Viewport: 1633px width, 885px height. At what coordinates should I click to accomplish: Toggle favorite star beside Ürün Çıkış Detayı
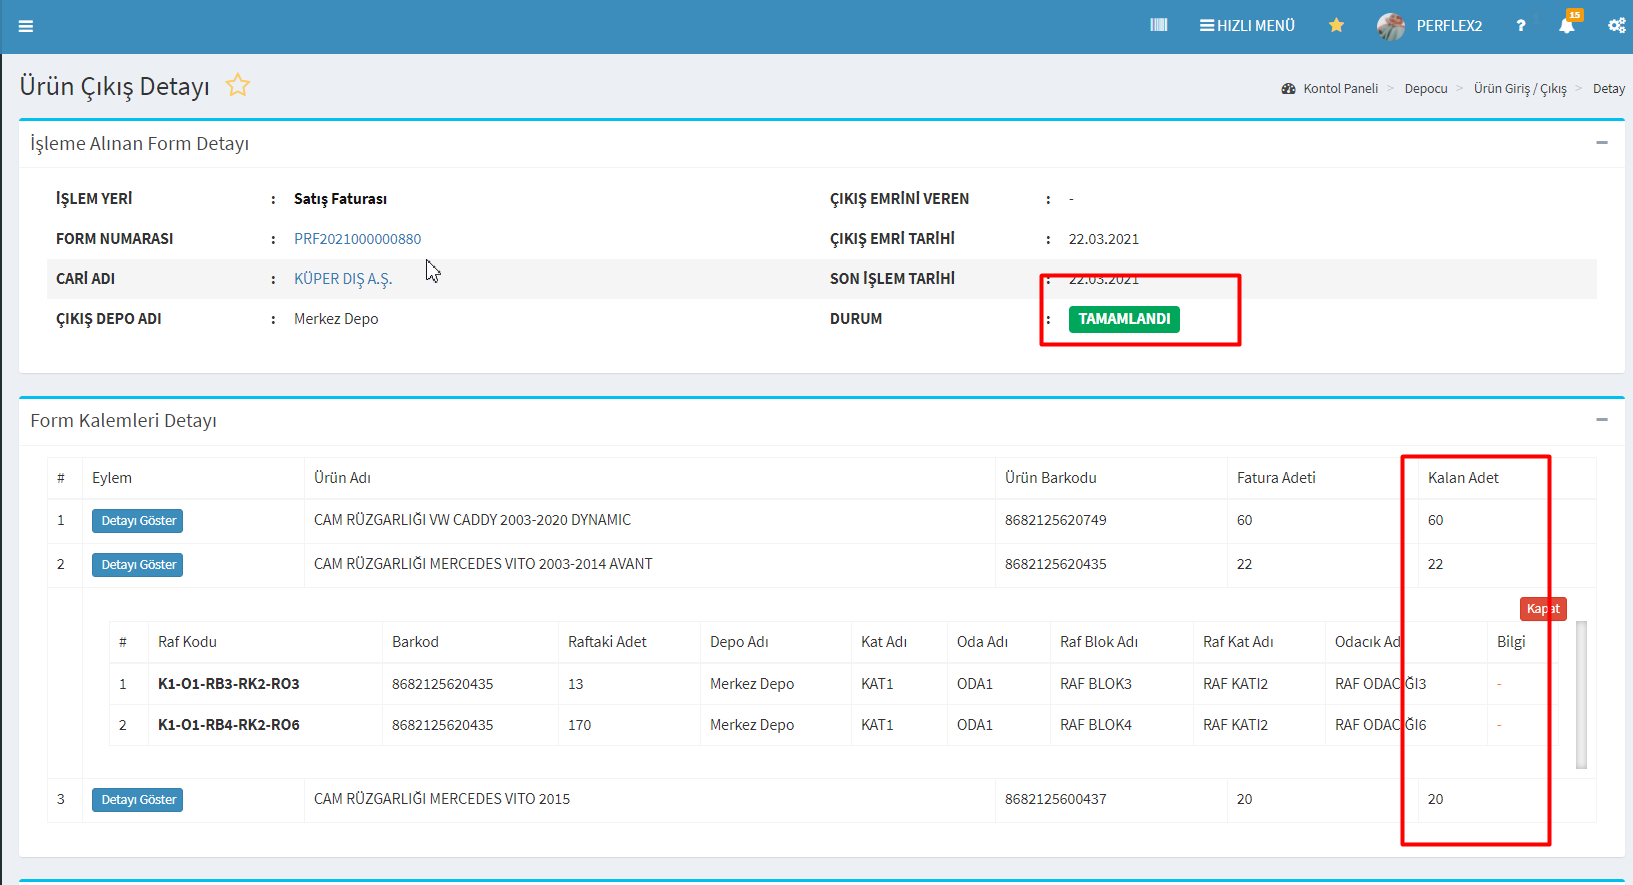click(237, 86)
